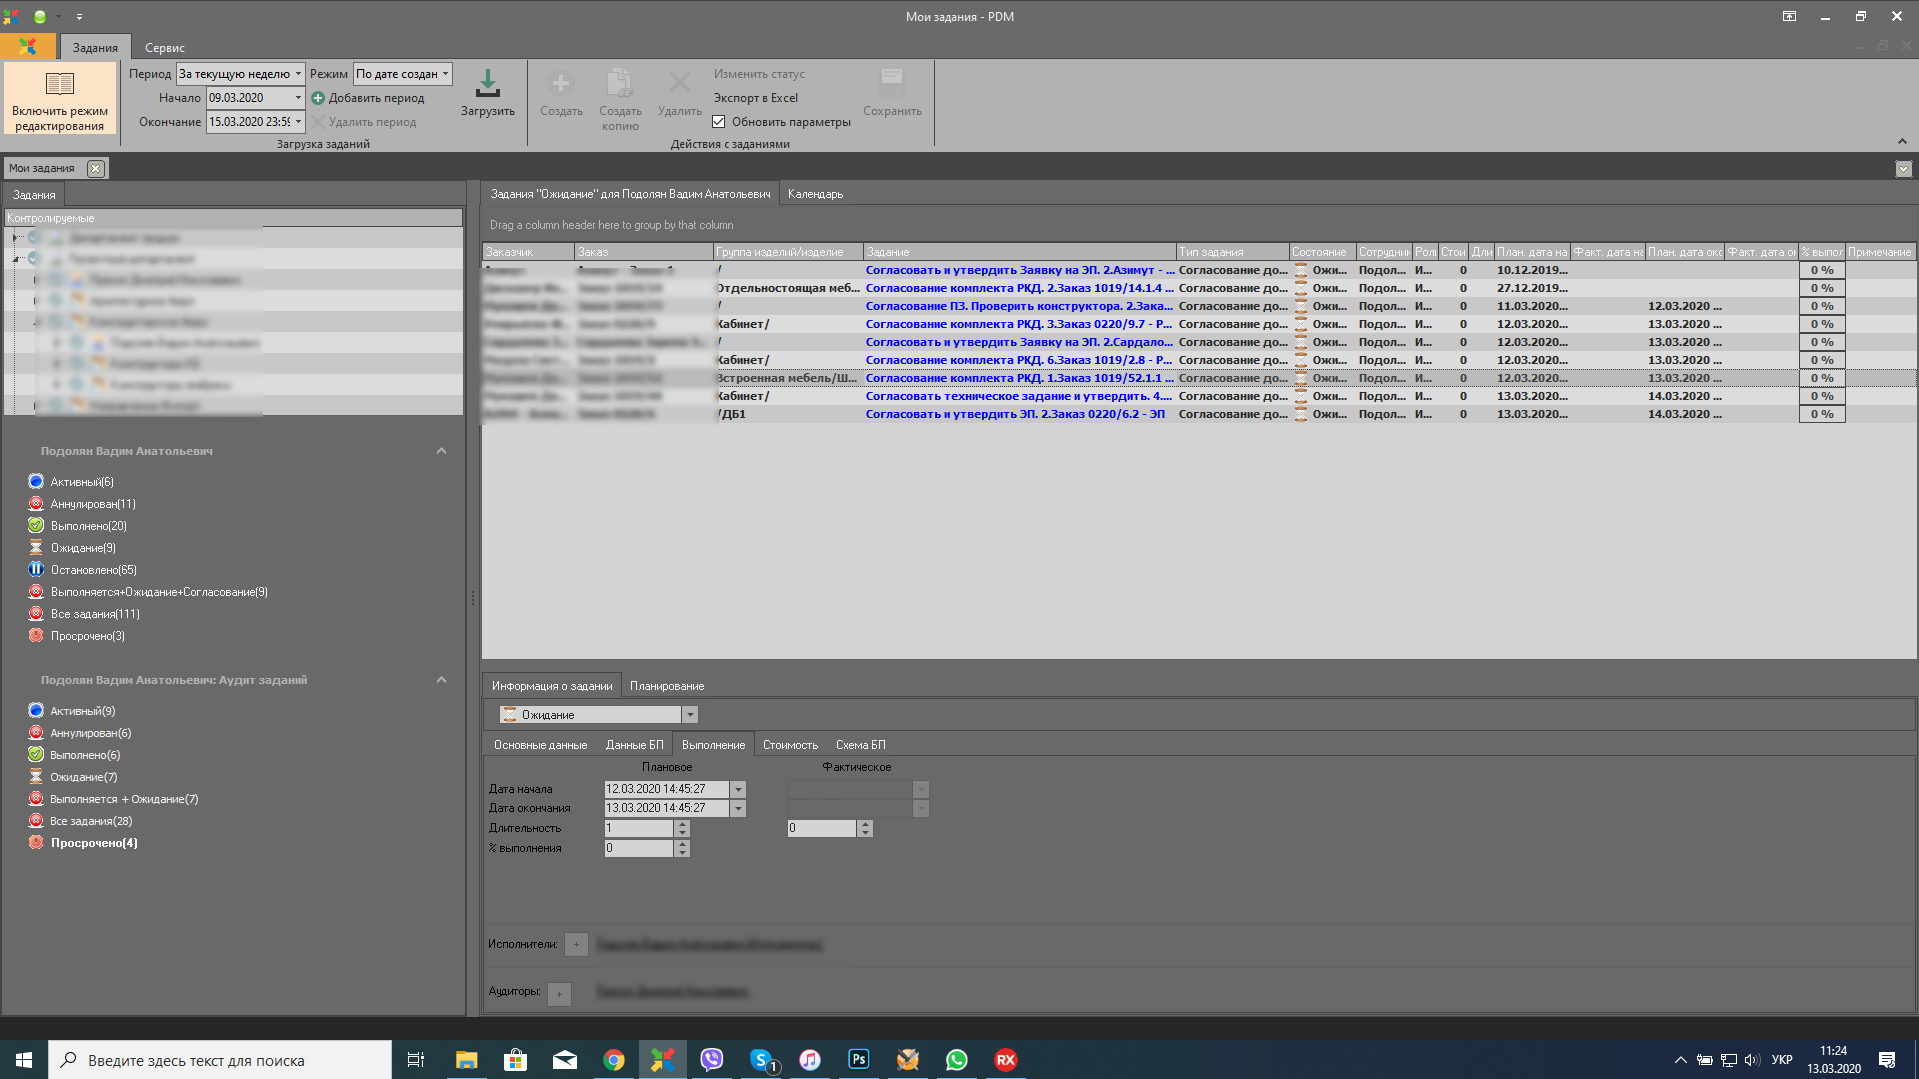Screen dimensions: 1919x1079
Task: Open the Стоимость tab
Action: point(790,745)
